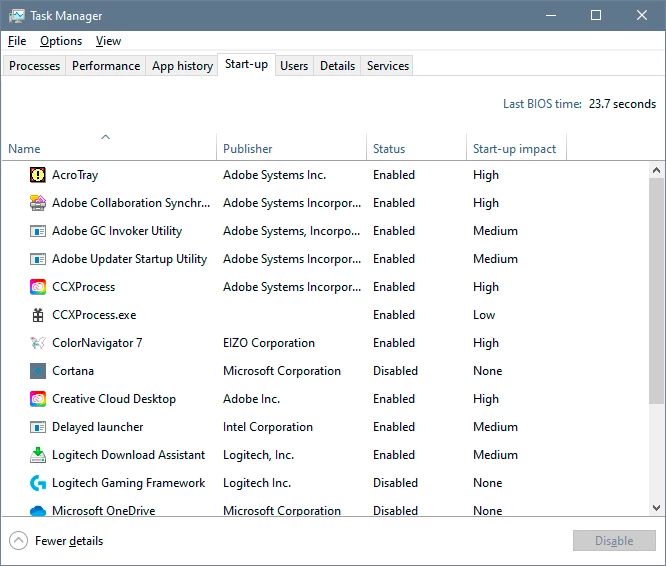Sort by the Publisher column header
The height and width of the screenshot is (566, 666).
[291, 146]
